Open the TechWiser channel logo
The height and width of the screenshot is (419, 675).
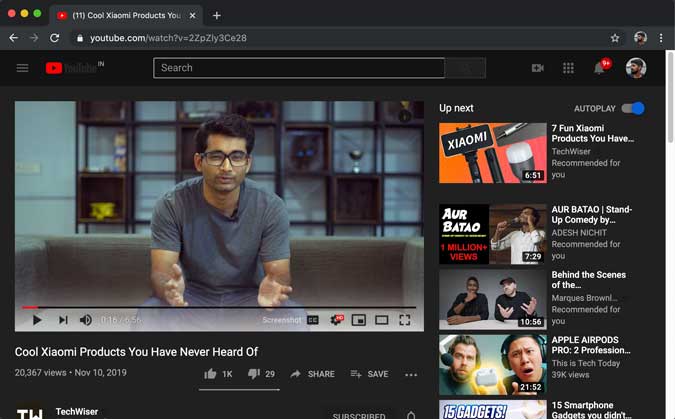click(29, 413)
